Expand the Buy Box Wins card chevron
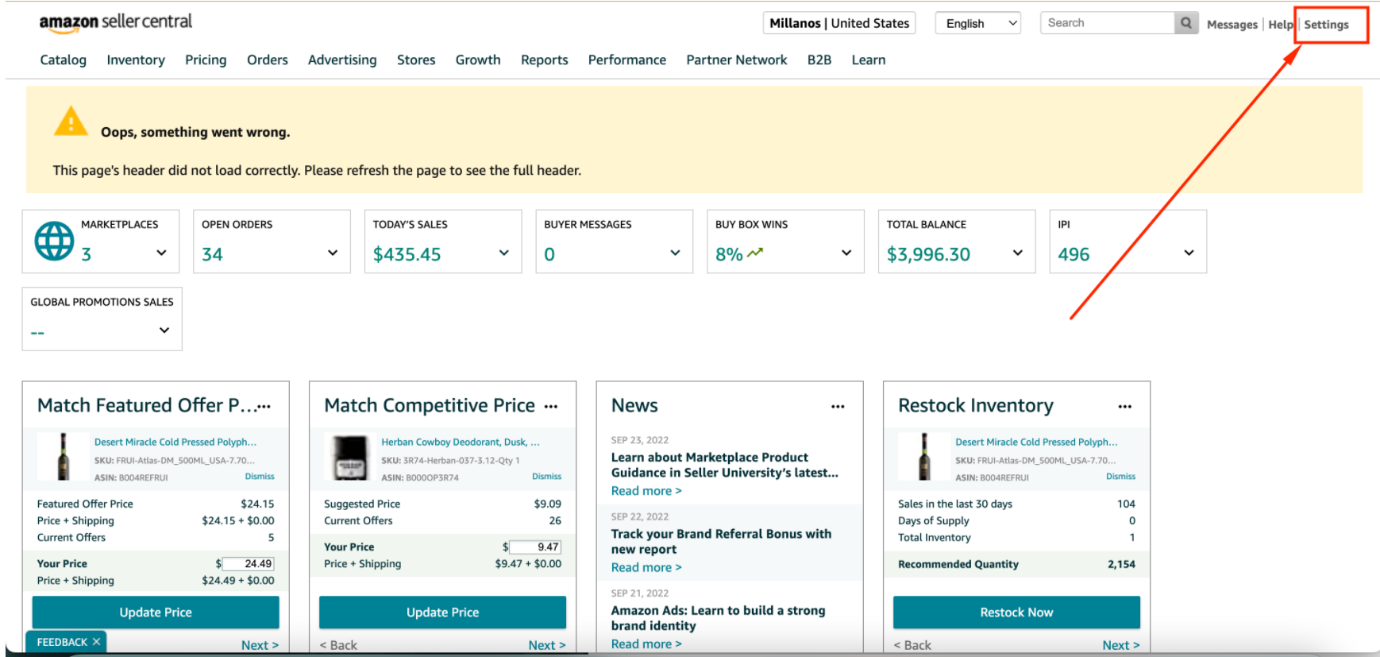This screenshot has height=657, width=1380. (x=846, y=253)
